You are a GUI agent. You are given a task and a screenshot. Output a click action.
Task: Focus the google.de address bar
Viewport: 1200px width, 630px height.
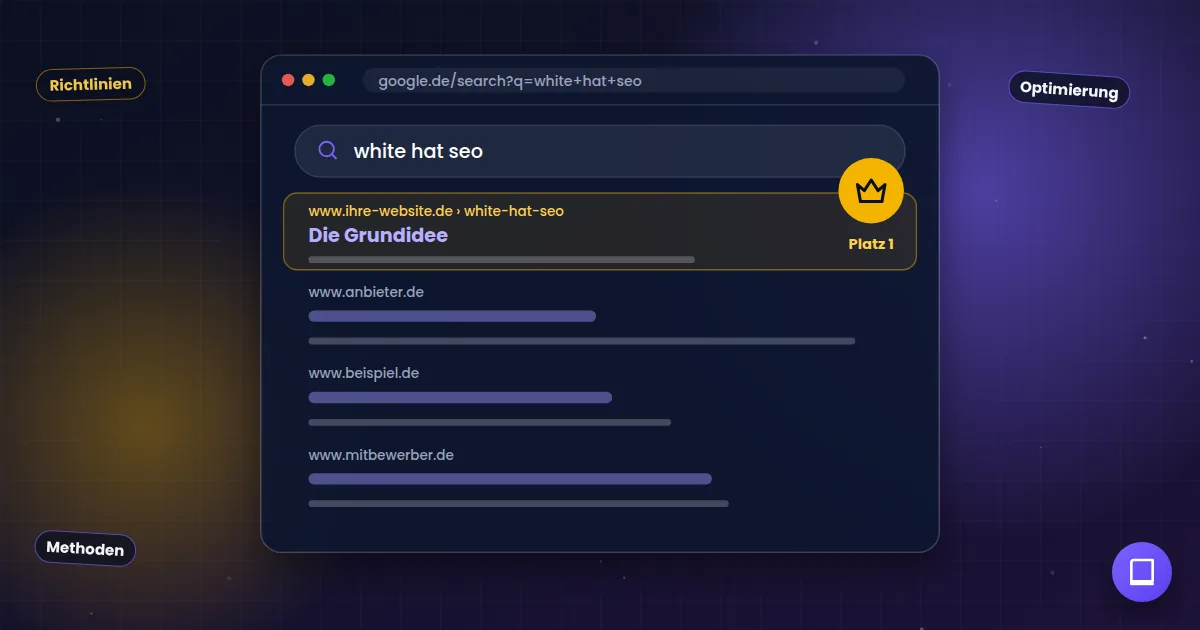634,80
